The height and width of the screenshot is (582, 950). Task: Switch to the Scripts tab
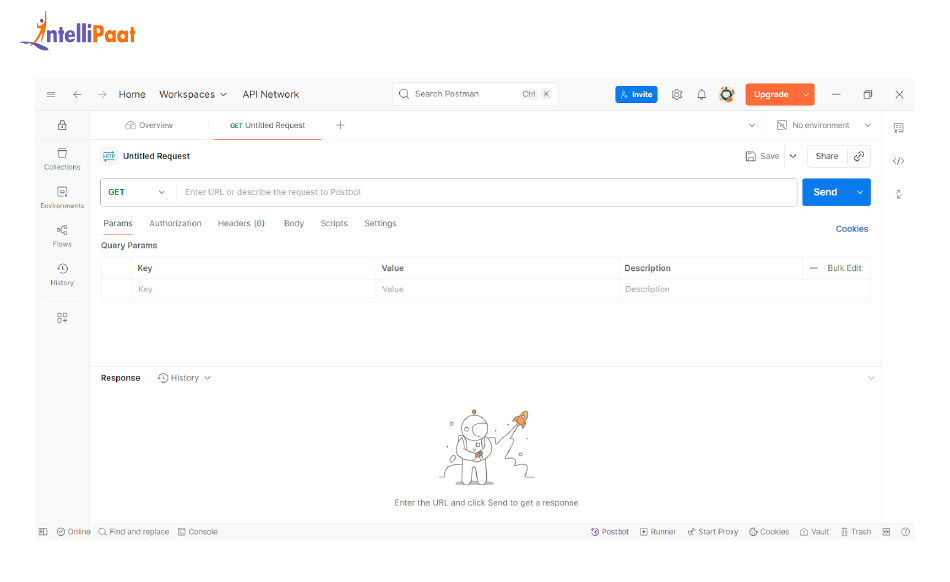(x=334, y=223)
